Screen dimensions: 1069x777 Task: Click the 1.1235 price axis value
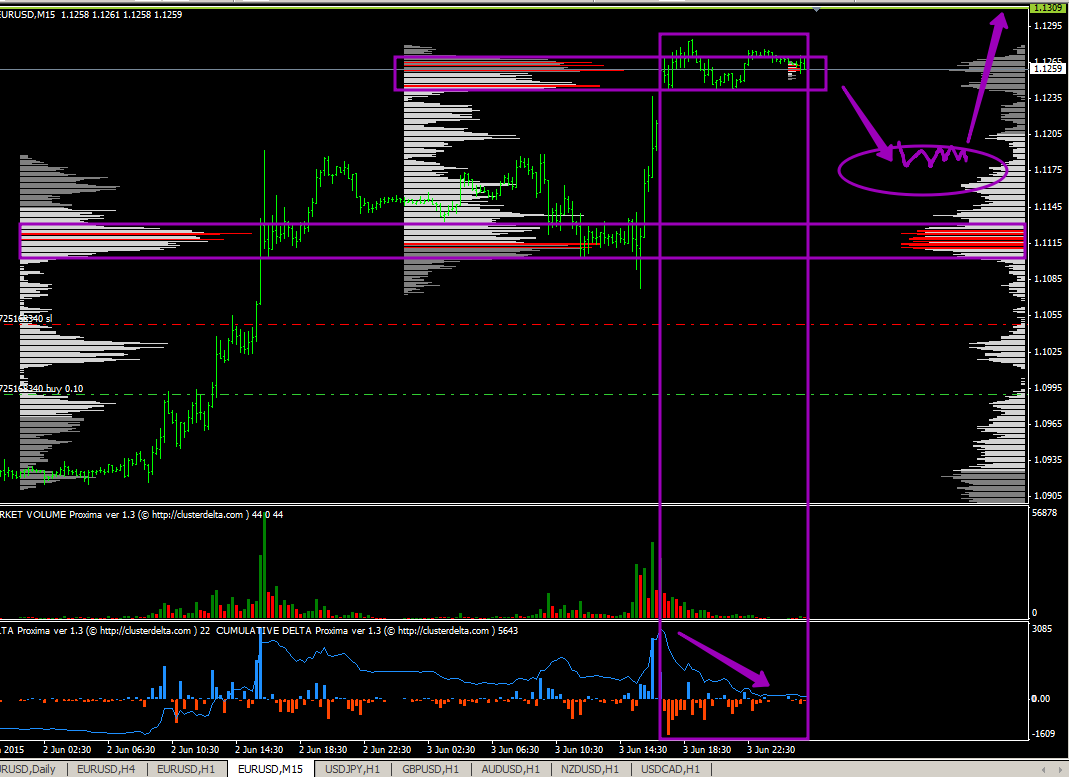pos(1048,97)
